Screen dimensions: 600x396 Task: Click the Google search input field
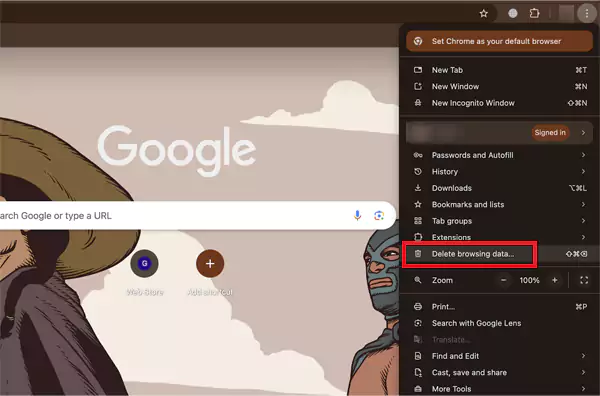click(197, 215)
